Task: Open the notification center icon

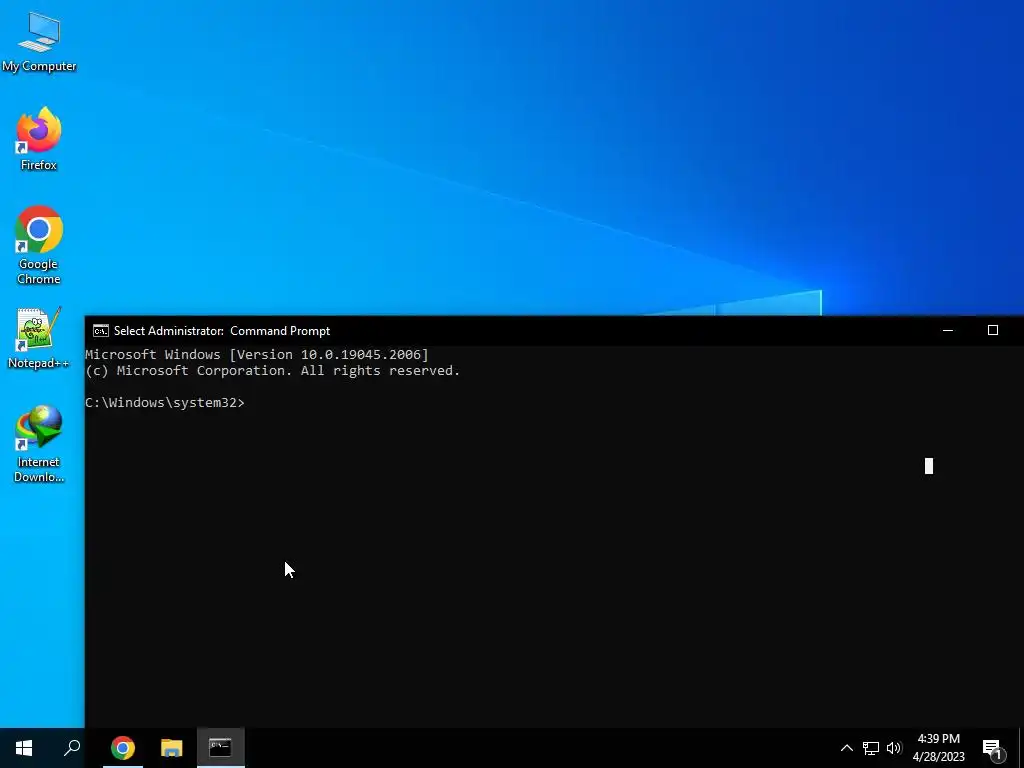Action: pyautogui.click(x=993, y=749)
